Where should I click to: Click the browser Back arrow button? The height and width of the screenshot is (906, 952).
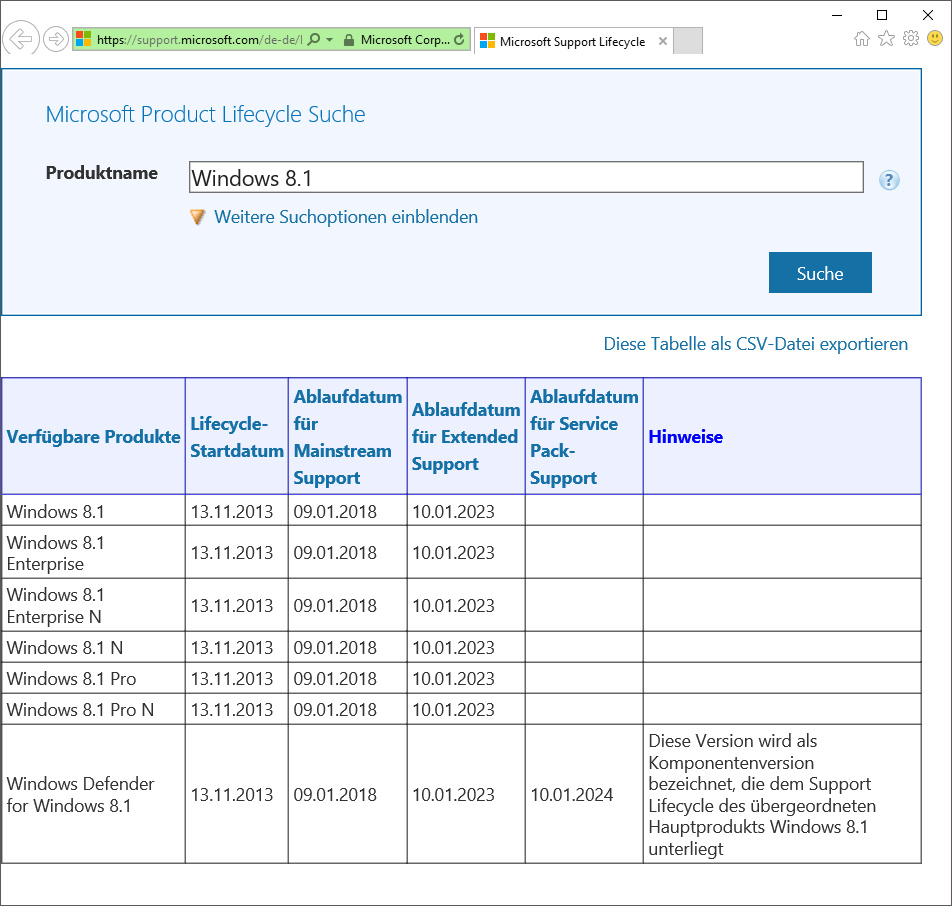(x=20, y=40)
